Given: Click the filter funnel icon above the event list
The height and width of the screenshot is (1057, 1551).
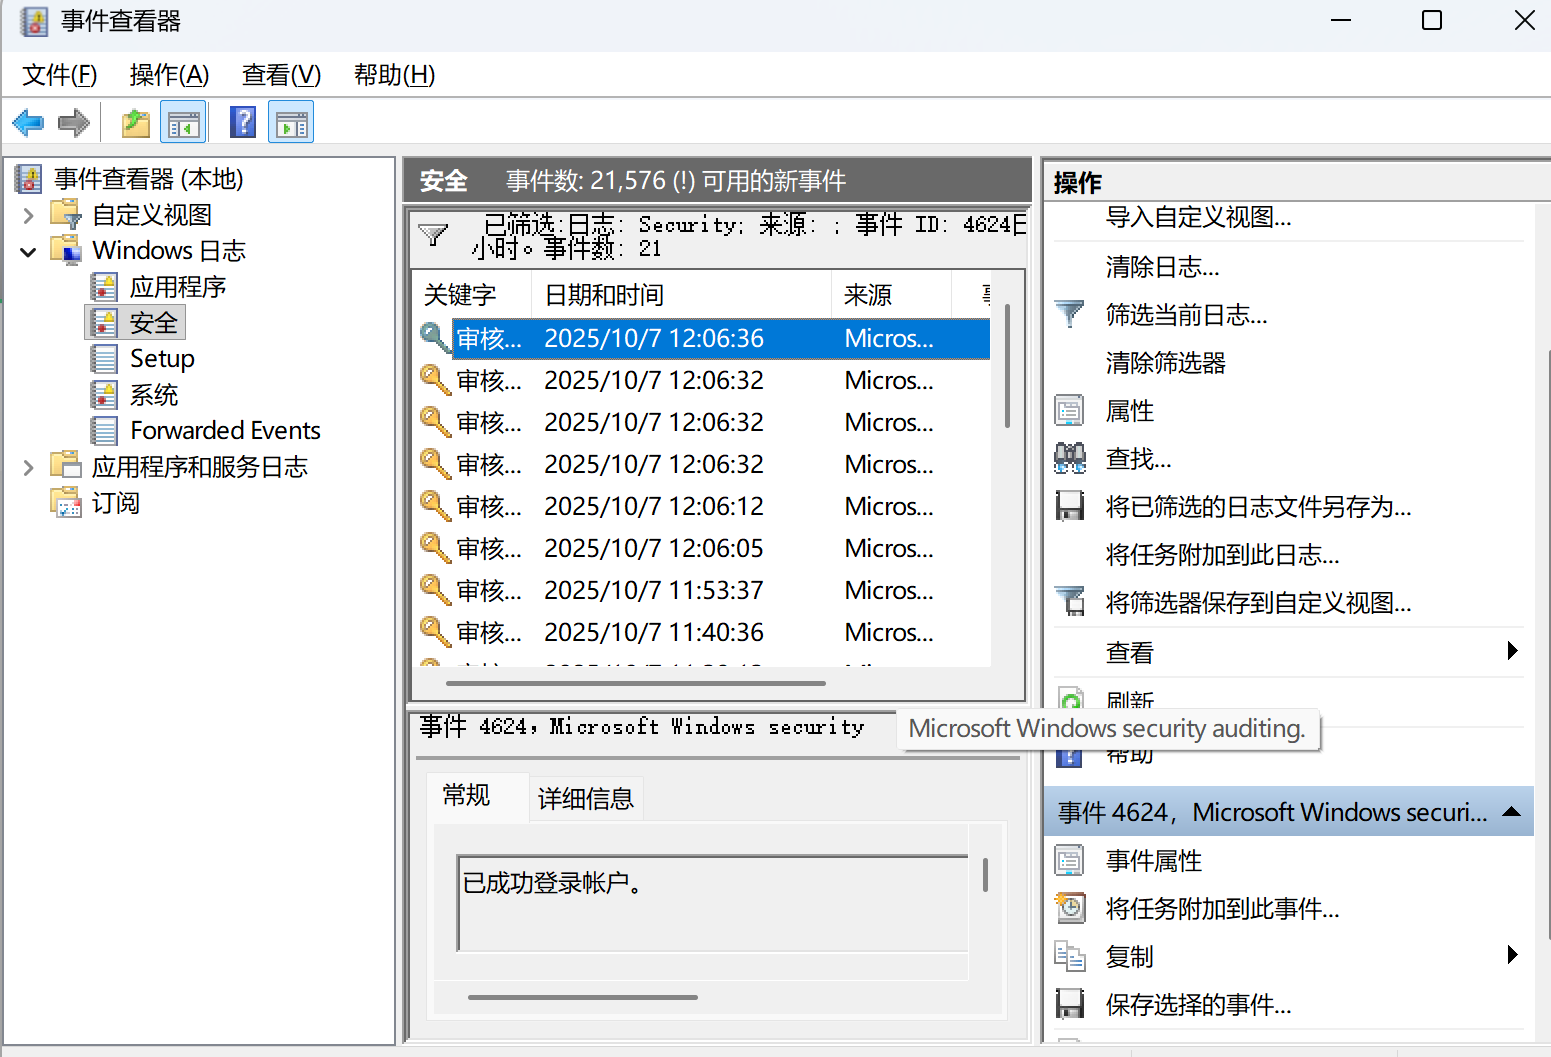Looking at the screenshot, I should (433, 235).
